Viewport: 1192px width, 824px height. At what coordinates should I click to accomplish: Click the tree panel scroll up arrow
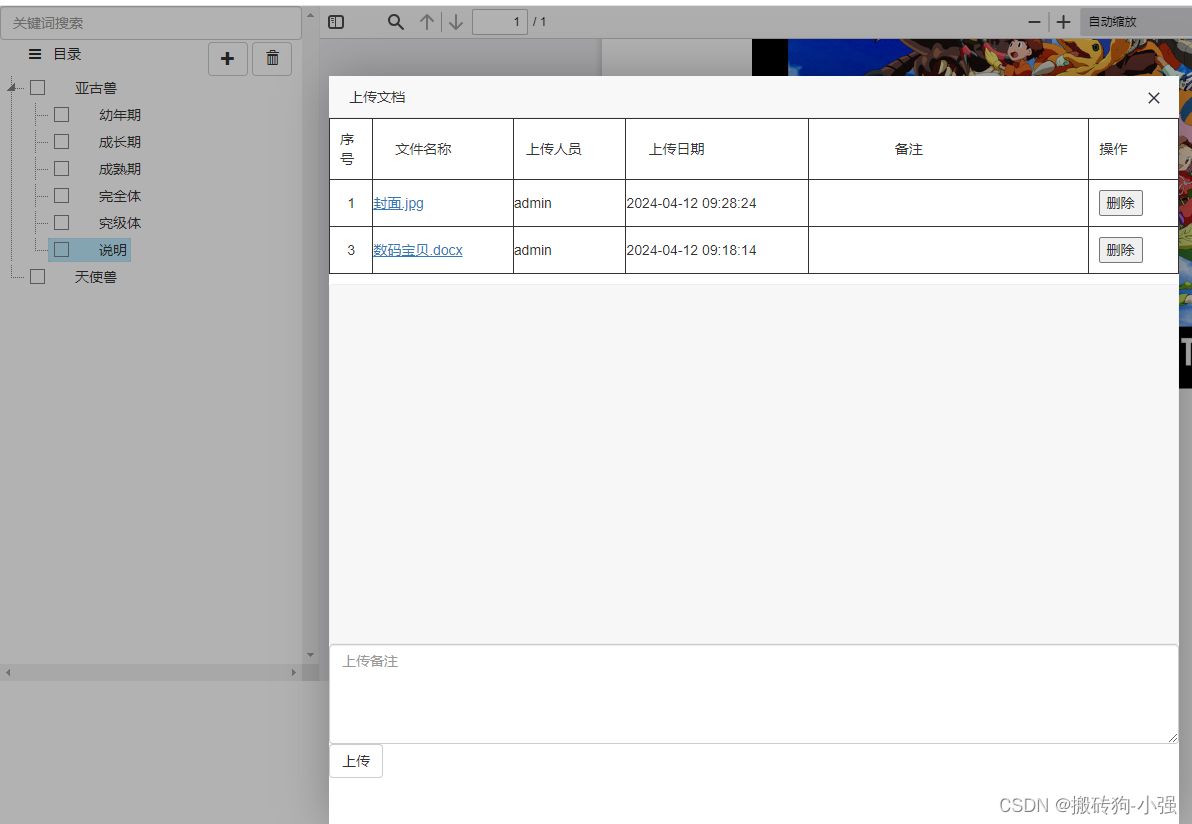(310, 15)
